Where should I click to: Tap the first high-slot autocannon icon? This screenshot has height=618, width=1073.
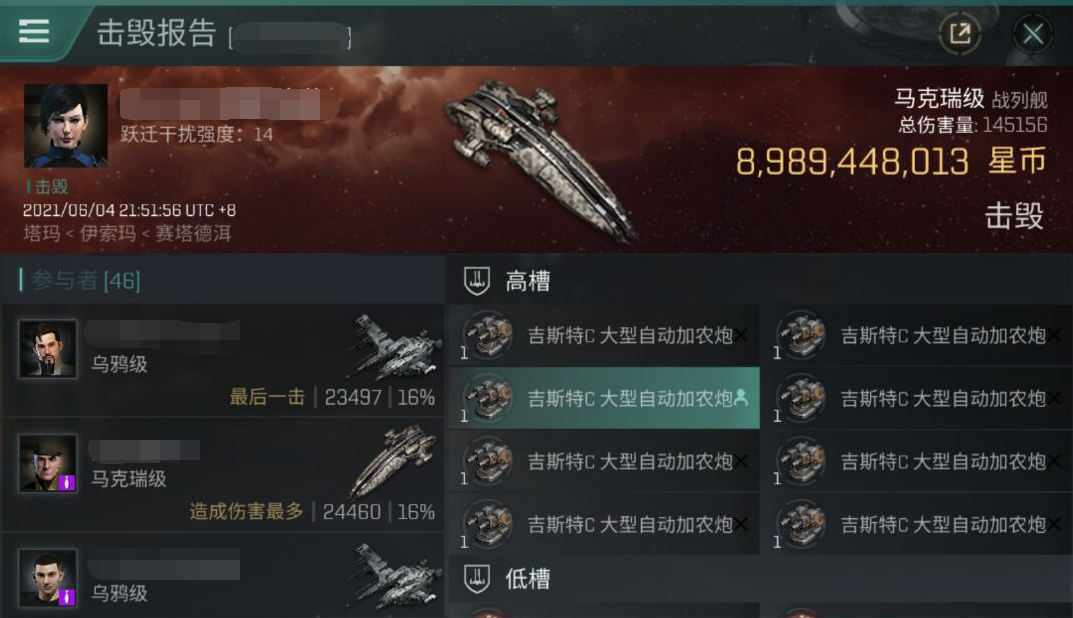[x=487, y=335]
